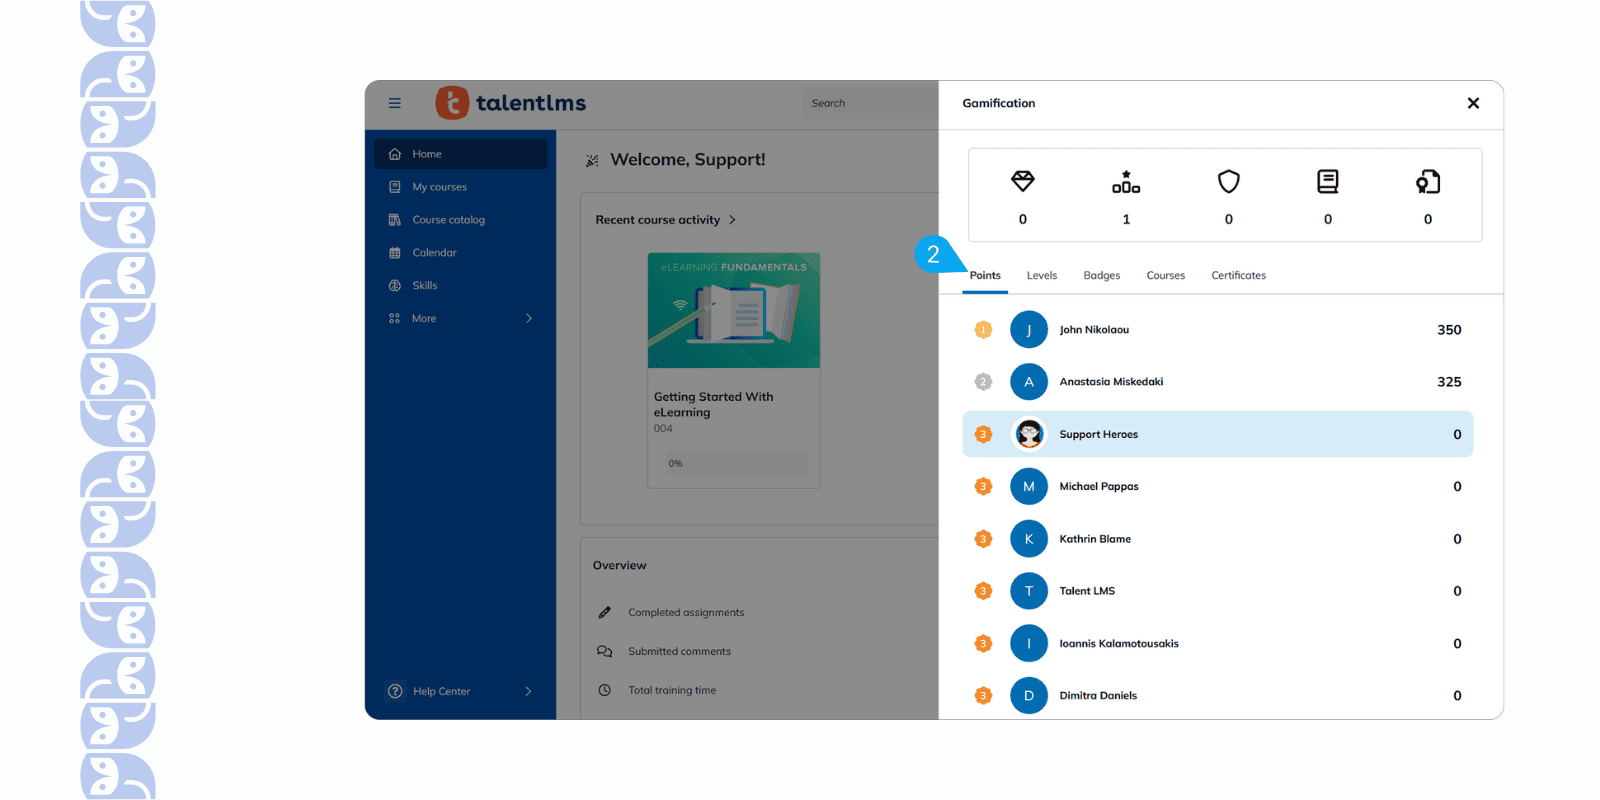Click Support Heroes profile picture

1029,434
